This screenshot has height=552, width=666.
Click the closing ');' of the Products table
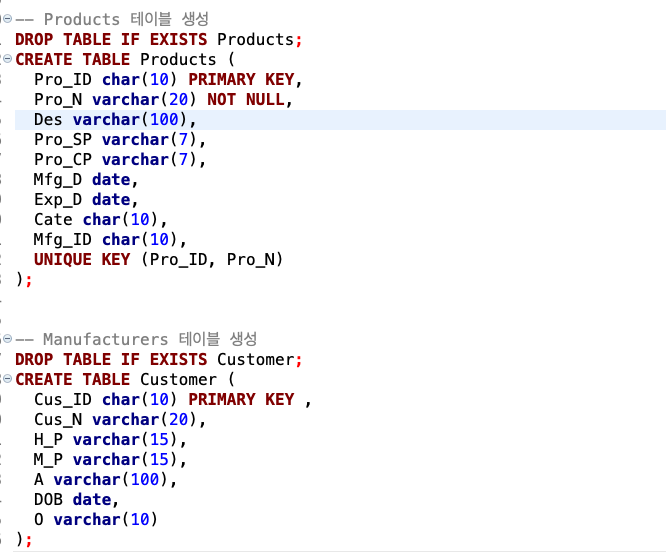pos(23,280)
